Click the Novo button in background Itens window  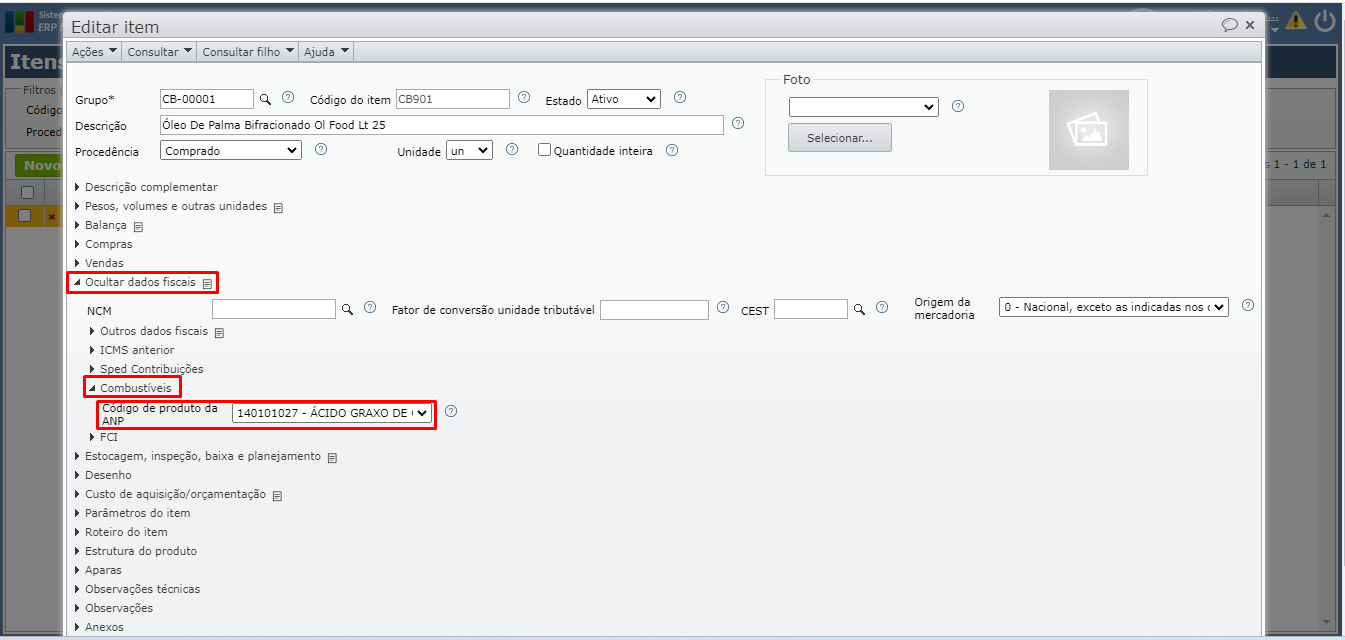pyautogui.click(x=40, y=166)
